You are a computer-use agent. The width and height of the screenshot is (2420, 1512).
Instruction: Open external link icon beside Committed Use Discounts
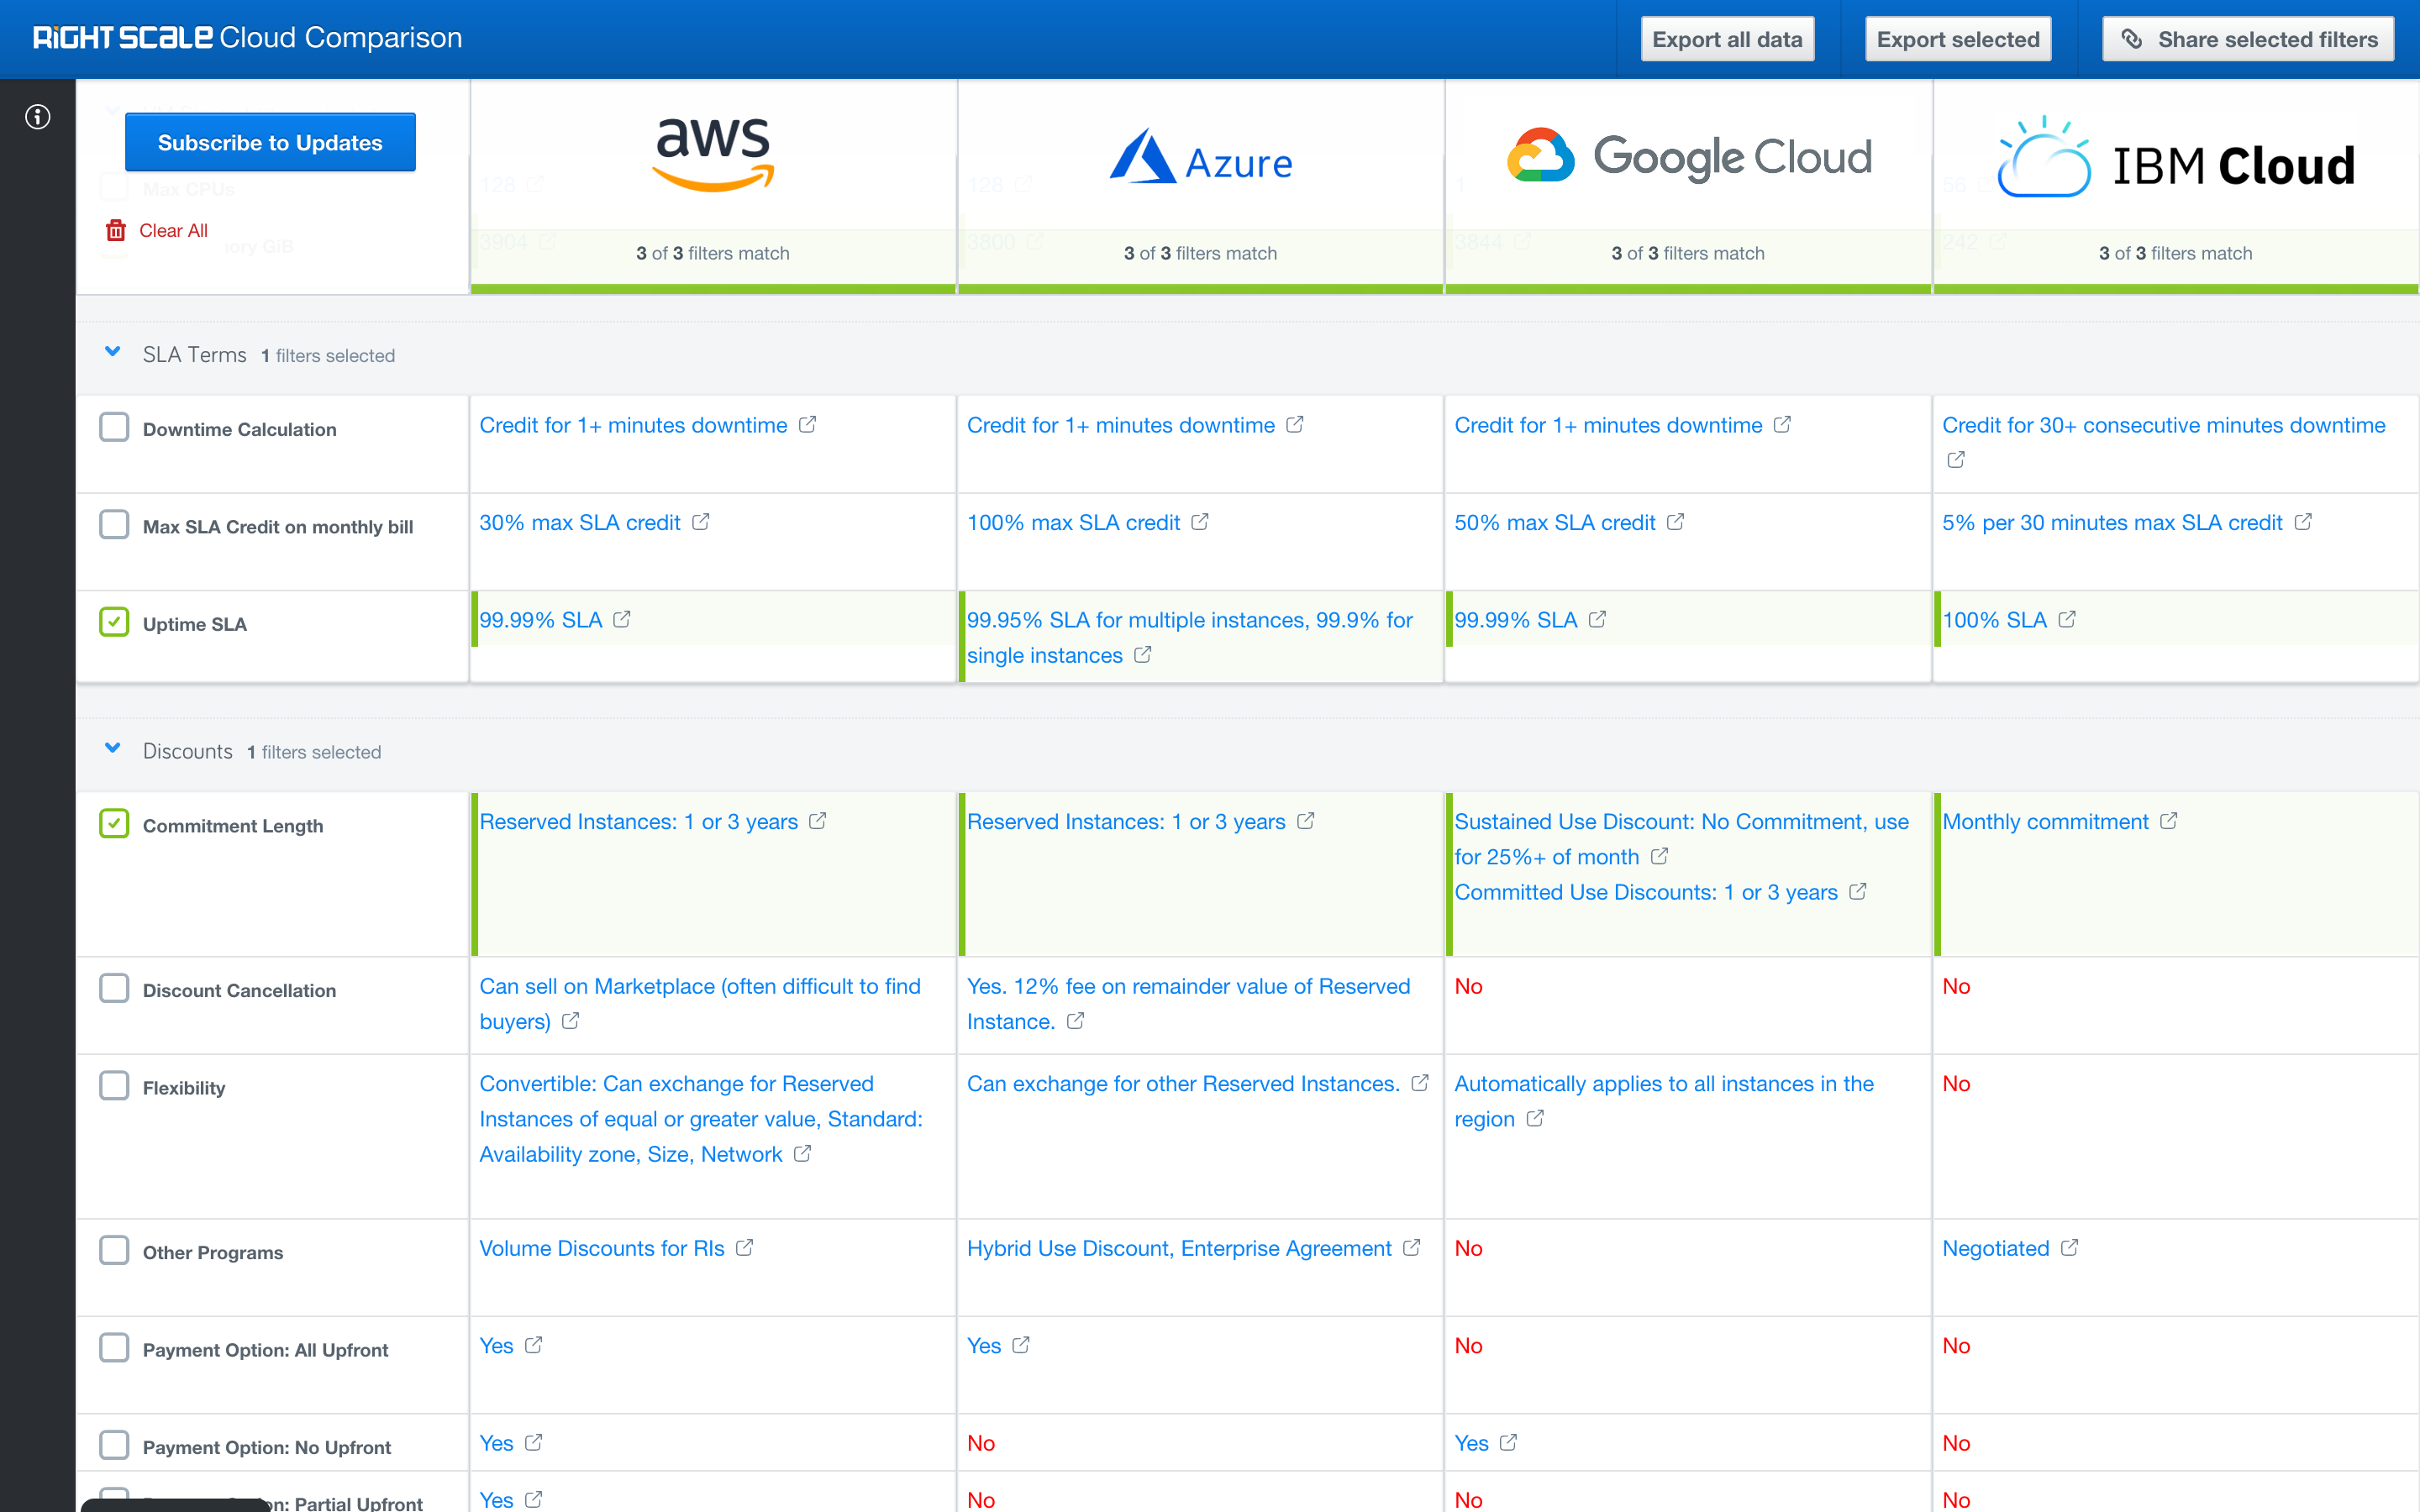tap(1858, 891)
